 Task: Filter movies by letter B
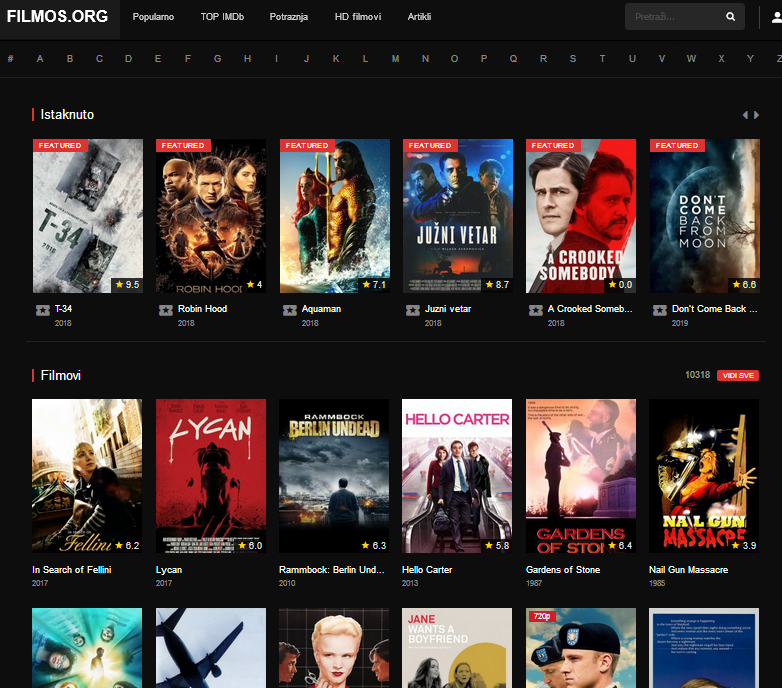pyautogui.click(x=70, y=59)
